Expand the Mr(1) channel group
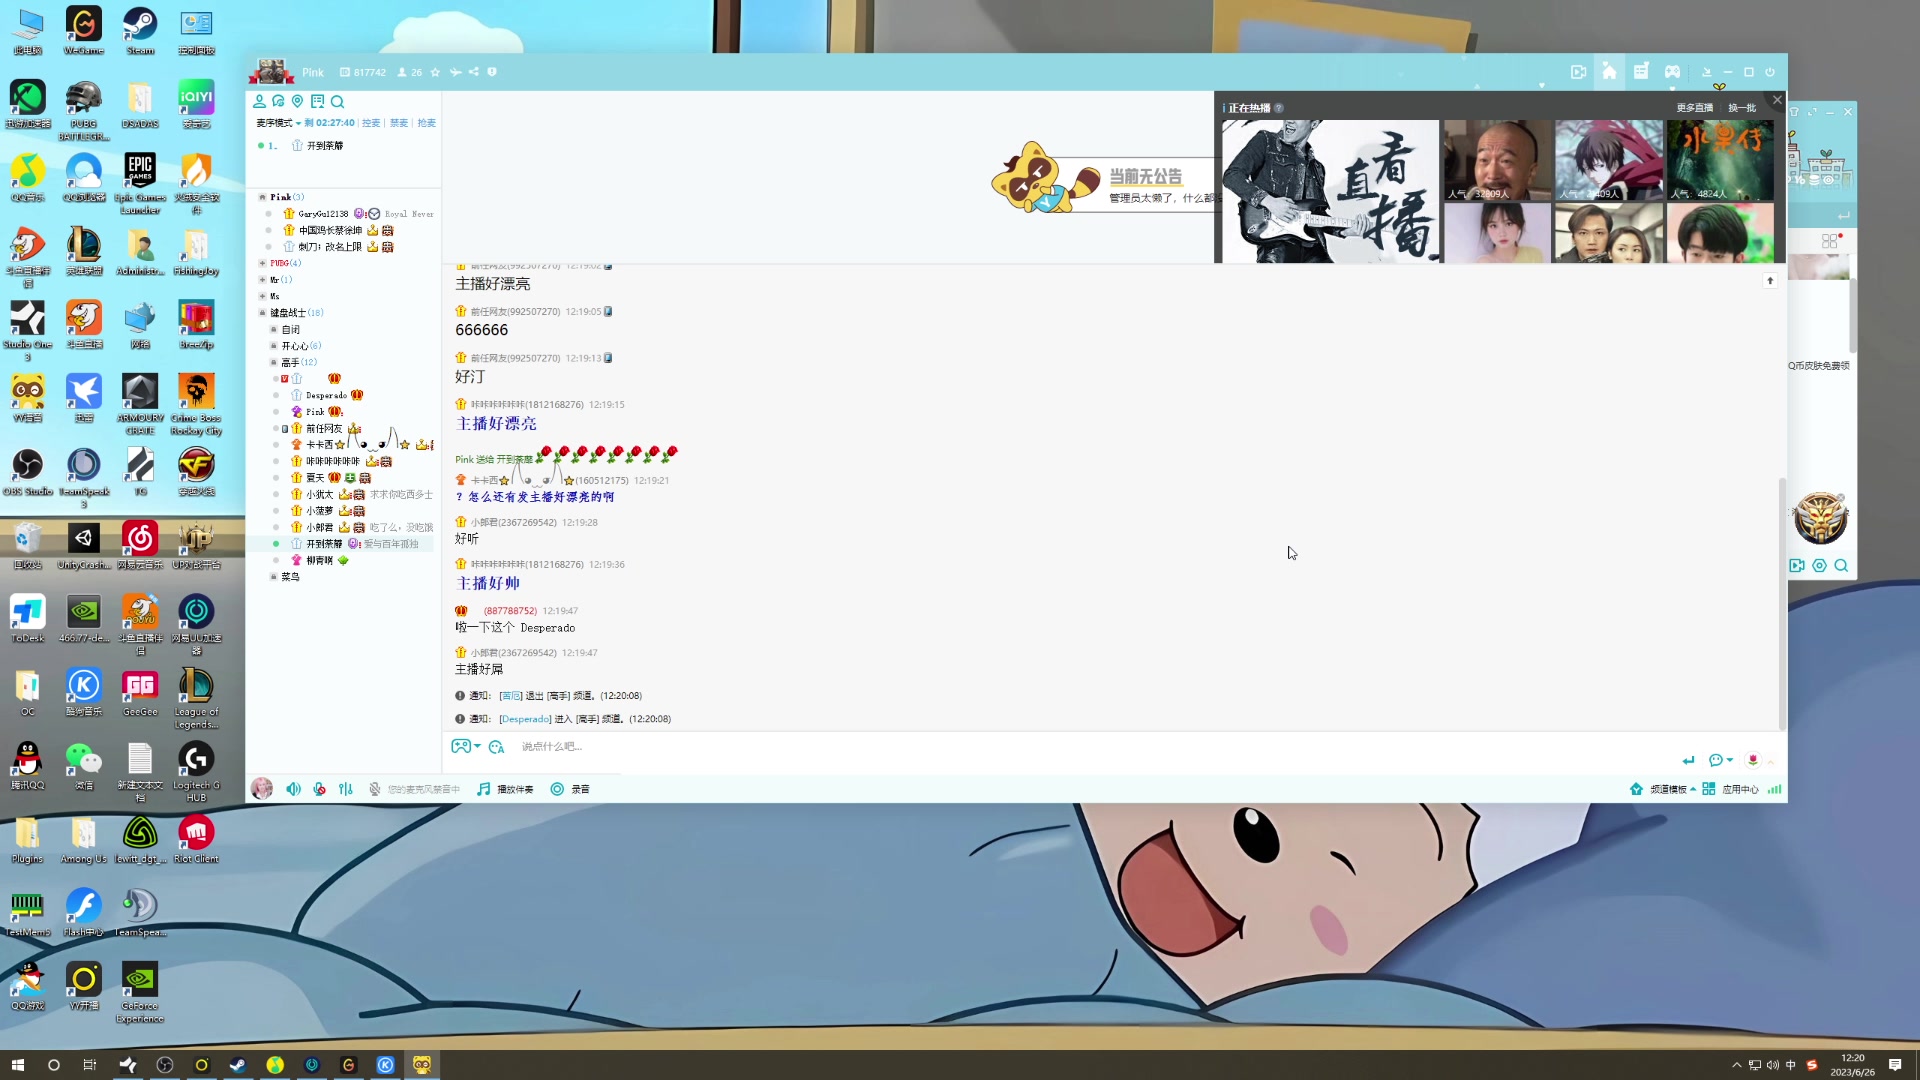Screen dimensions: 1920x1080 [262, 280]
